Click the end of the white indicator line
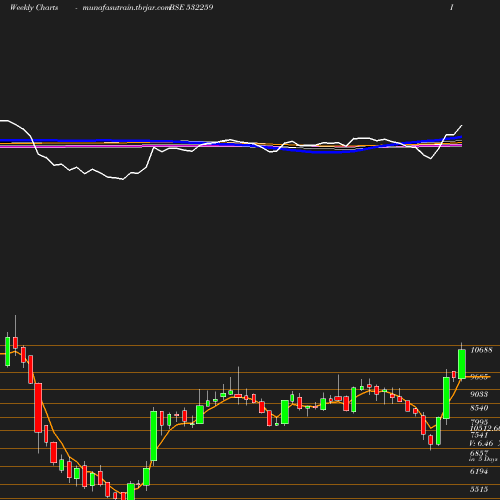 [x=462, y=126]
